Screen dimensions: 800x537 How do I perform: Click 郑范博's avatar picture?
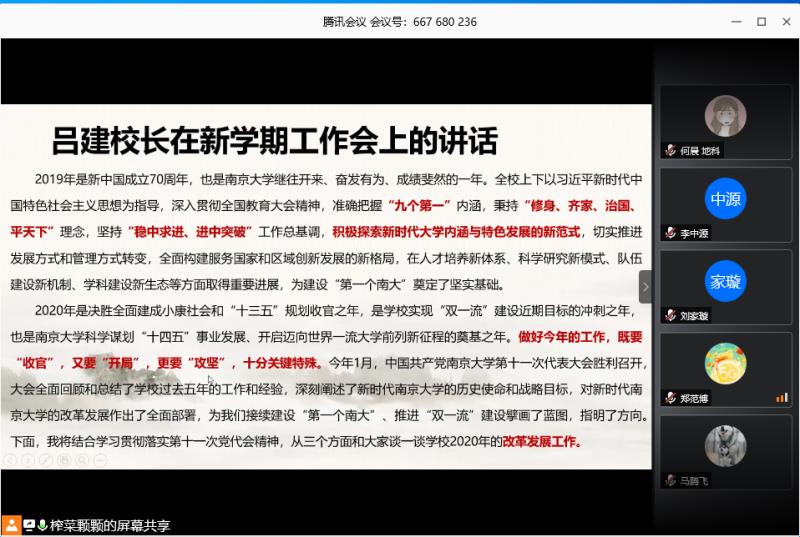click(725, 364)
